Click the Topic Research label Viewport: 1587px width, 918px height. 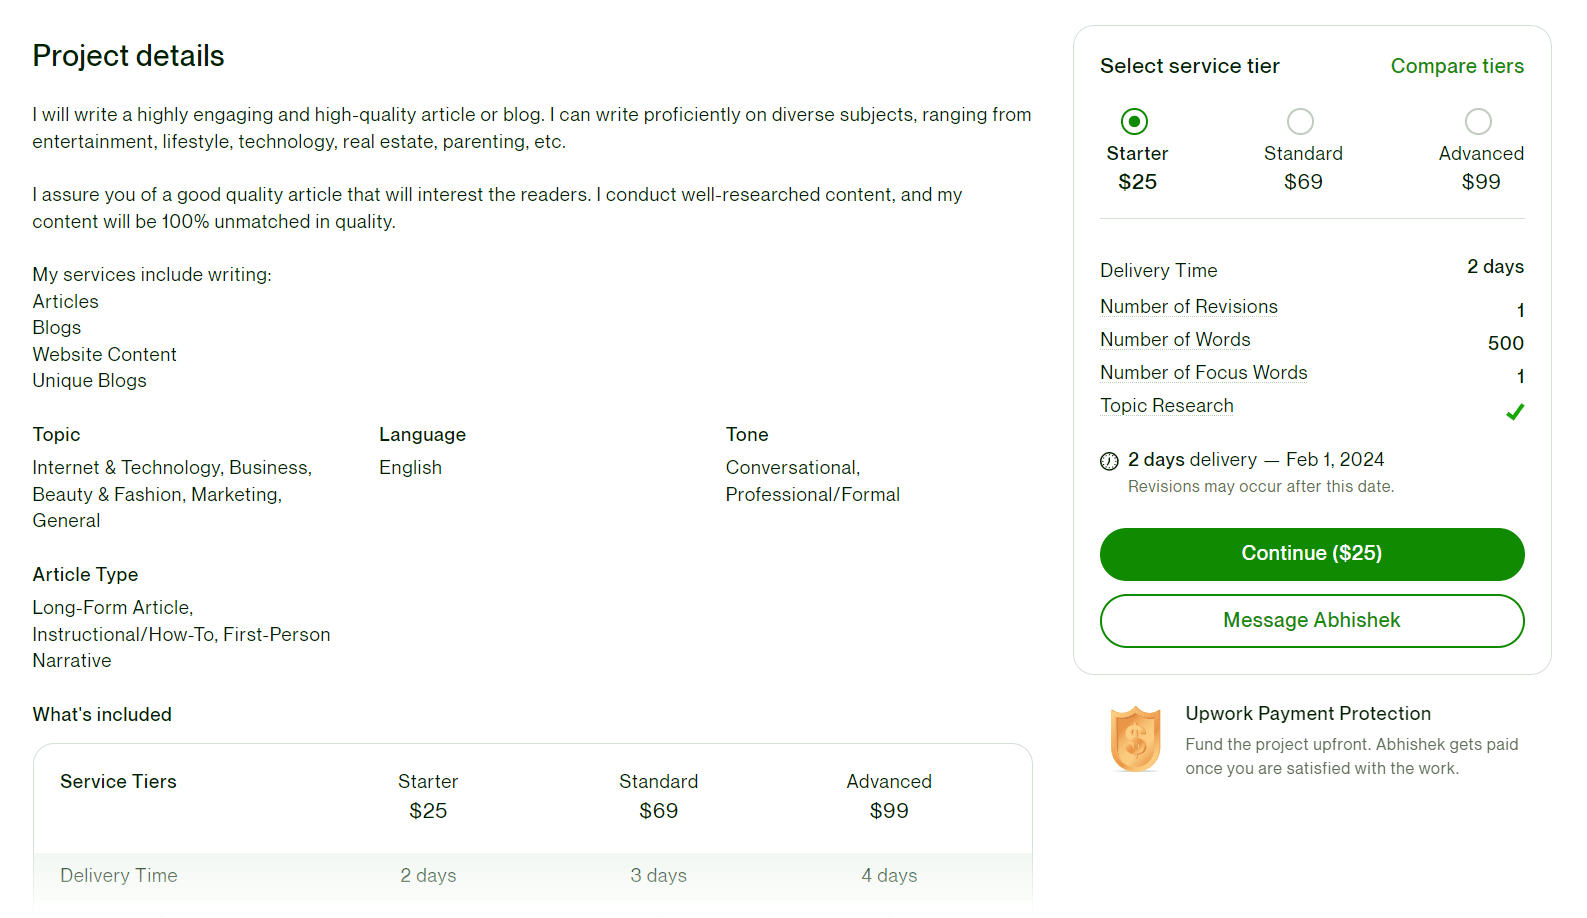(1167, 406)
